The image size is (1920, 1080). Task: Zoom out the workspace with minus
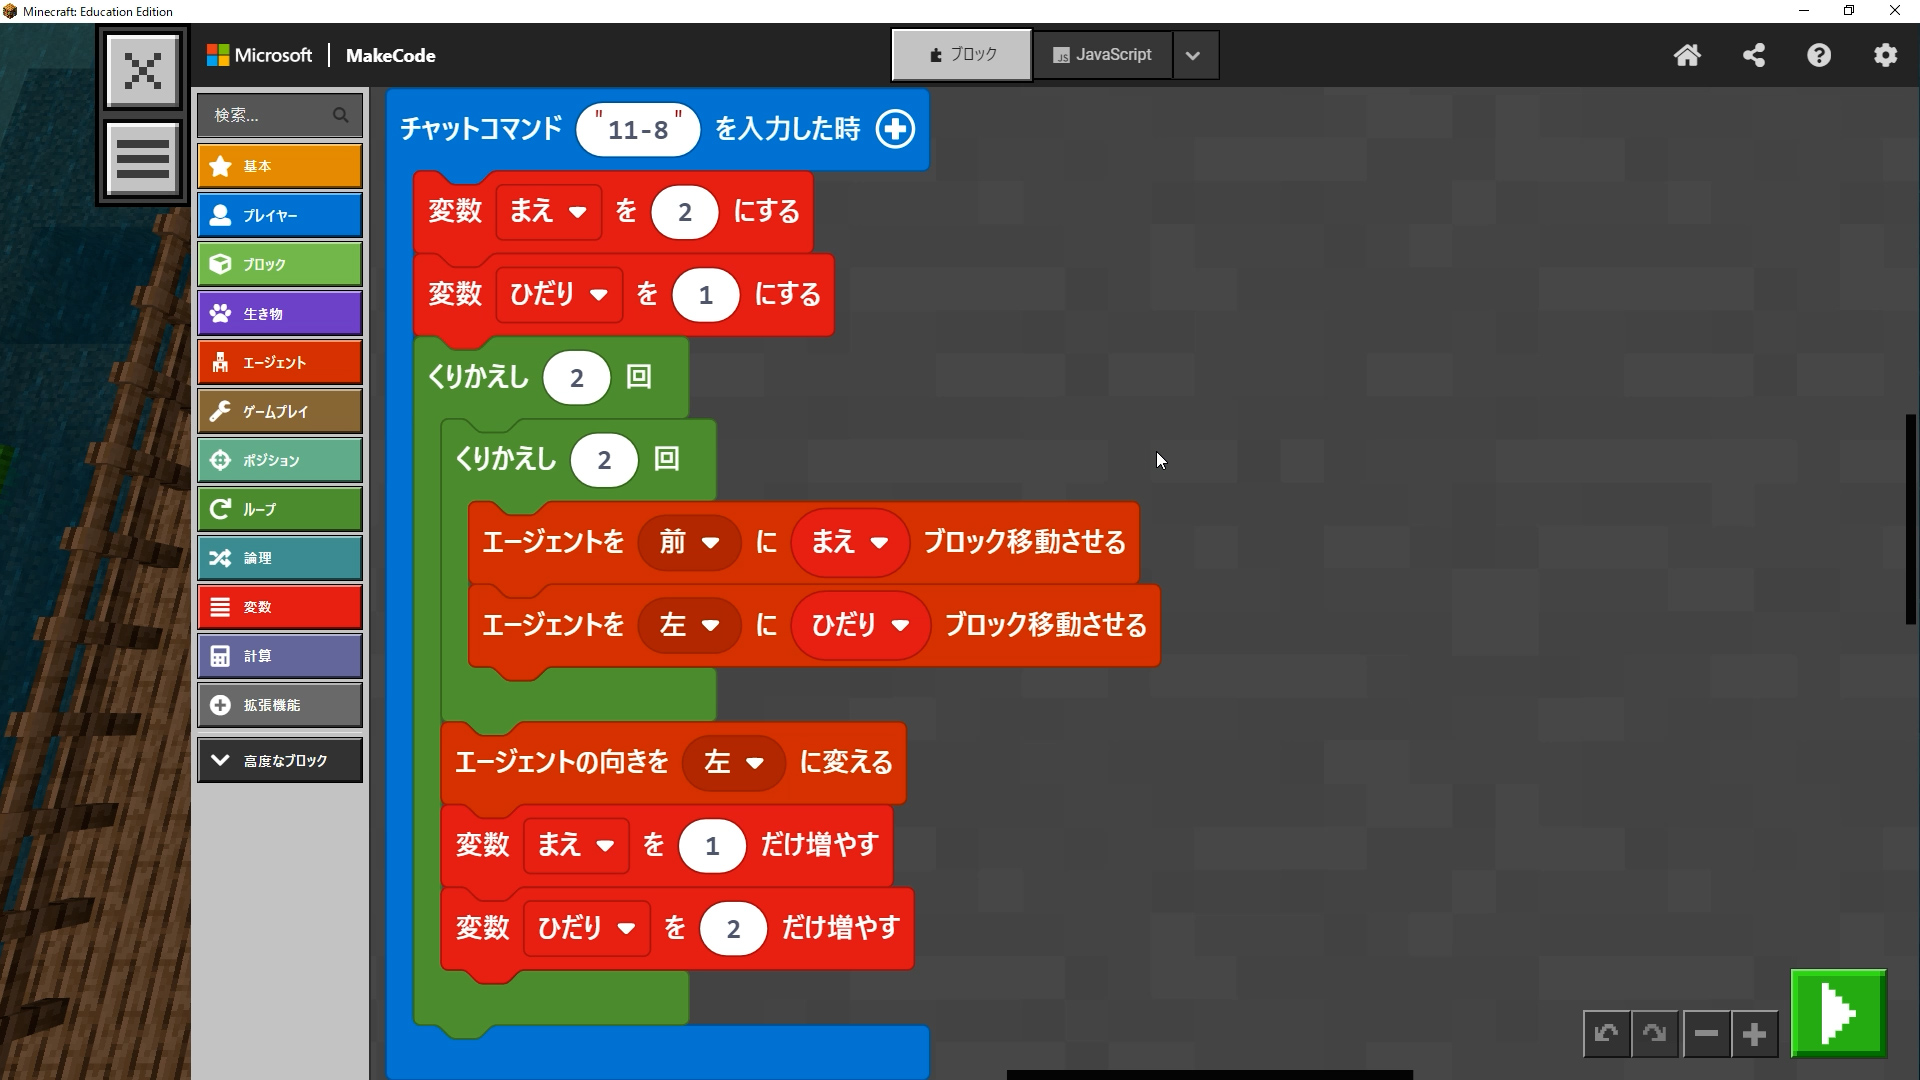tap(1706, 1034)
